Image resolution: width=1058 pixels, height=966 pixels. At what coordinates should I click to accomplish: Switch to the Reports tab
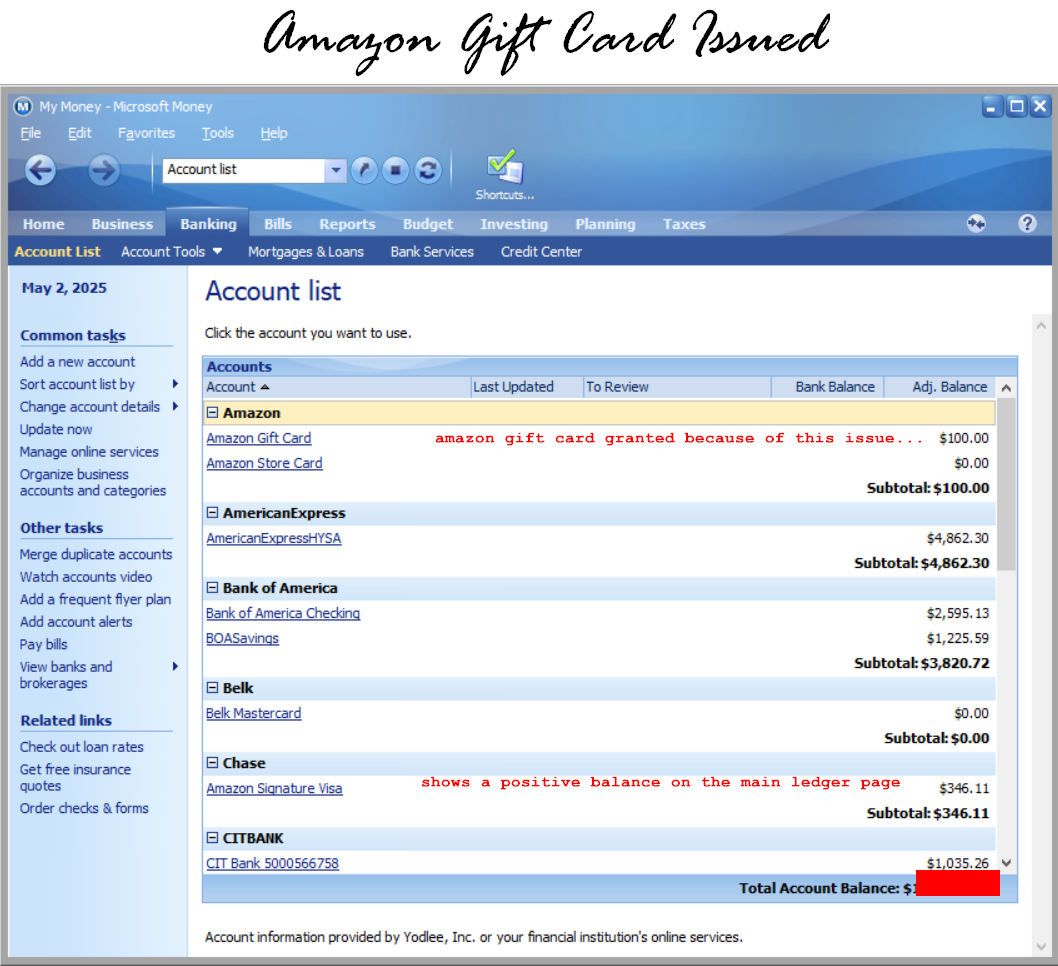pos(347,224)
